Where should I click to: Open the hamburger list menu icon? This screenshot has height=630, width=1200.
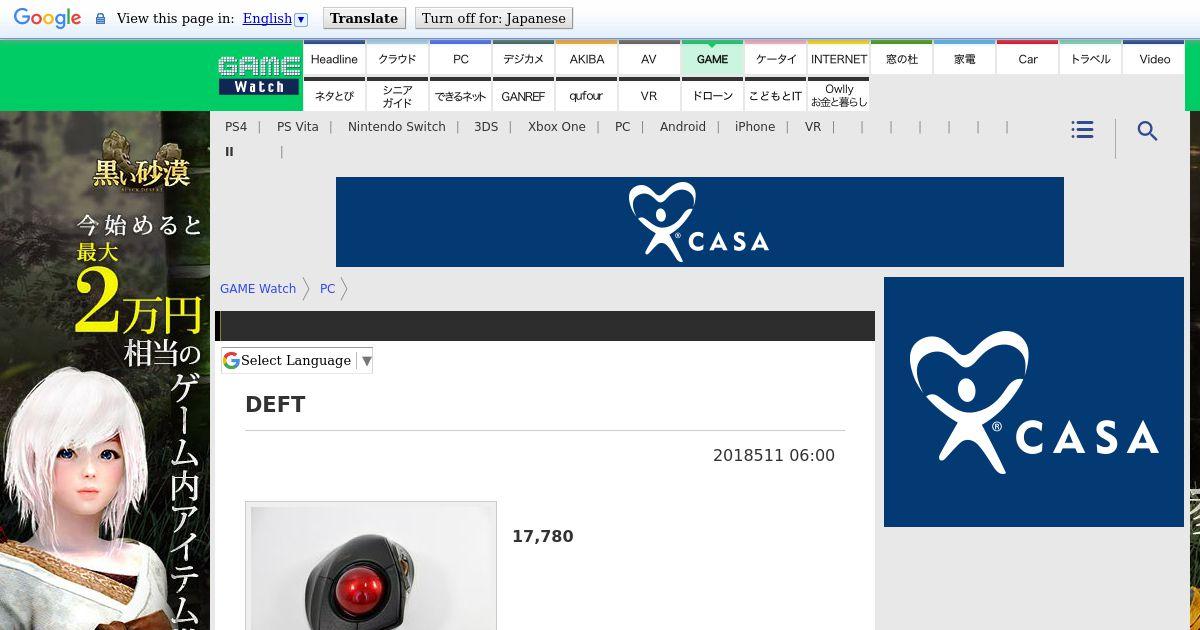pyautogui.click(x=1082, y=130)
